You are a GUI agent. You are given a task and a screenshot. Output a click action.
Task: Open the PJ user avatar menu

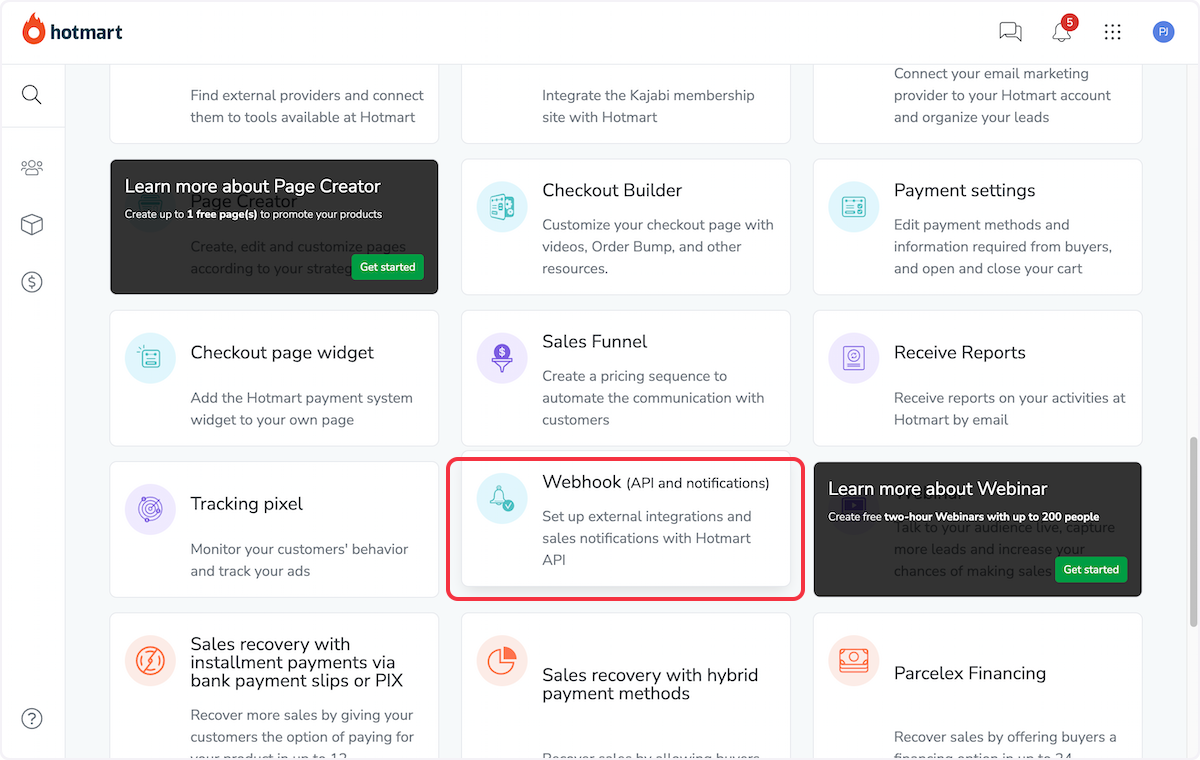[x=1163, y=32]
